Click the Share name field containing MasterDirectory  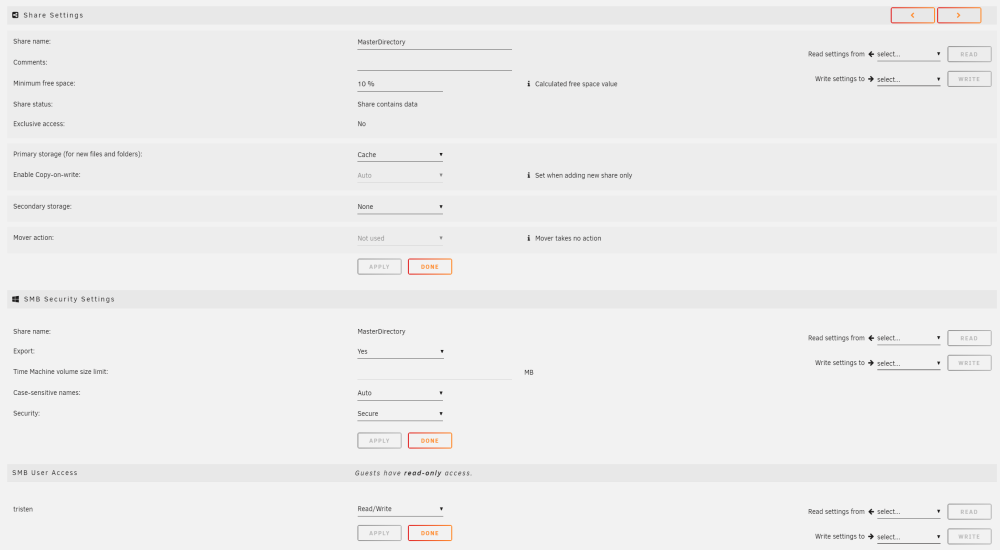tap(434, 42)
